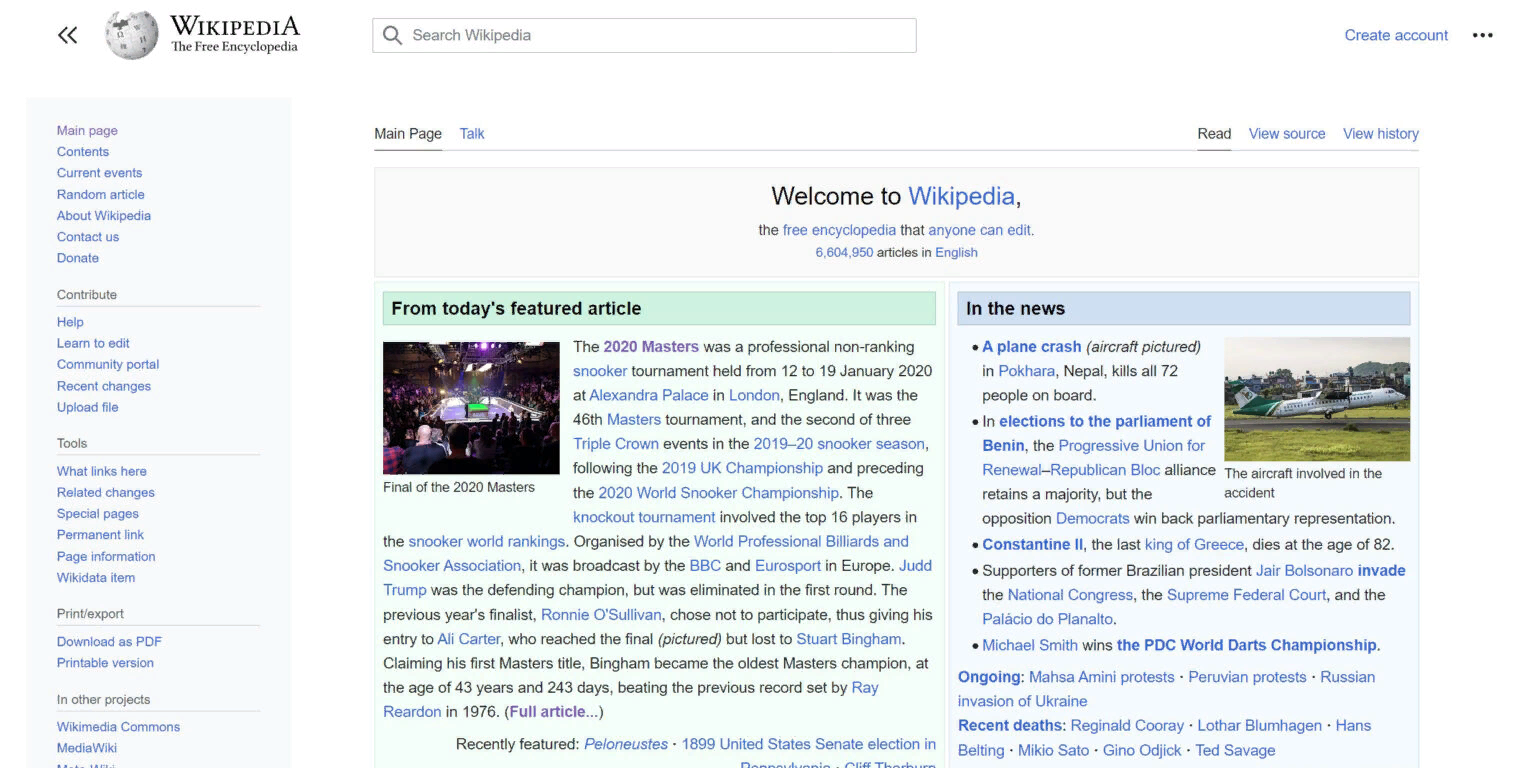1536x768 pixels.
Task: Click the Donate link
Action: pos(78,258)
